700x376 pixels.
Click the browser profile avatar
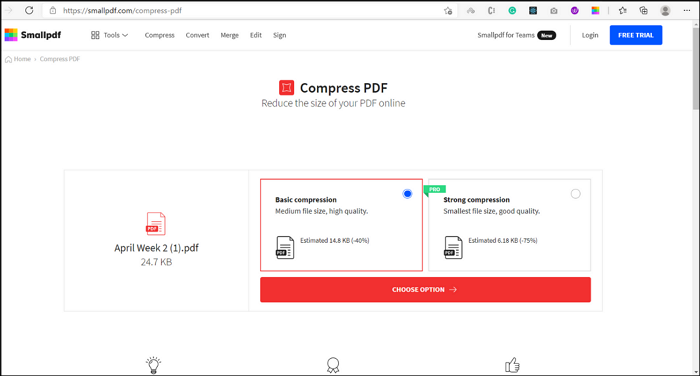point(665,11)
